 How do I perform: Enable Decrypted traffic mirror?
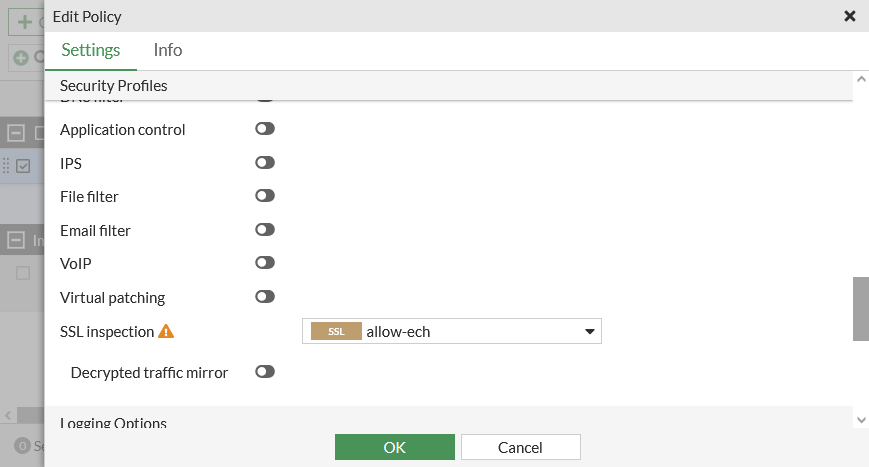265,372
